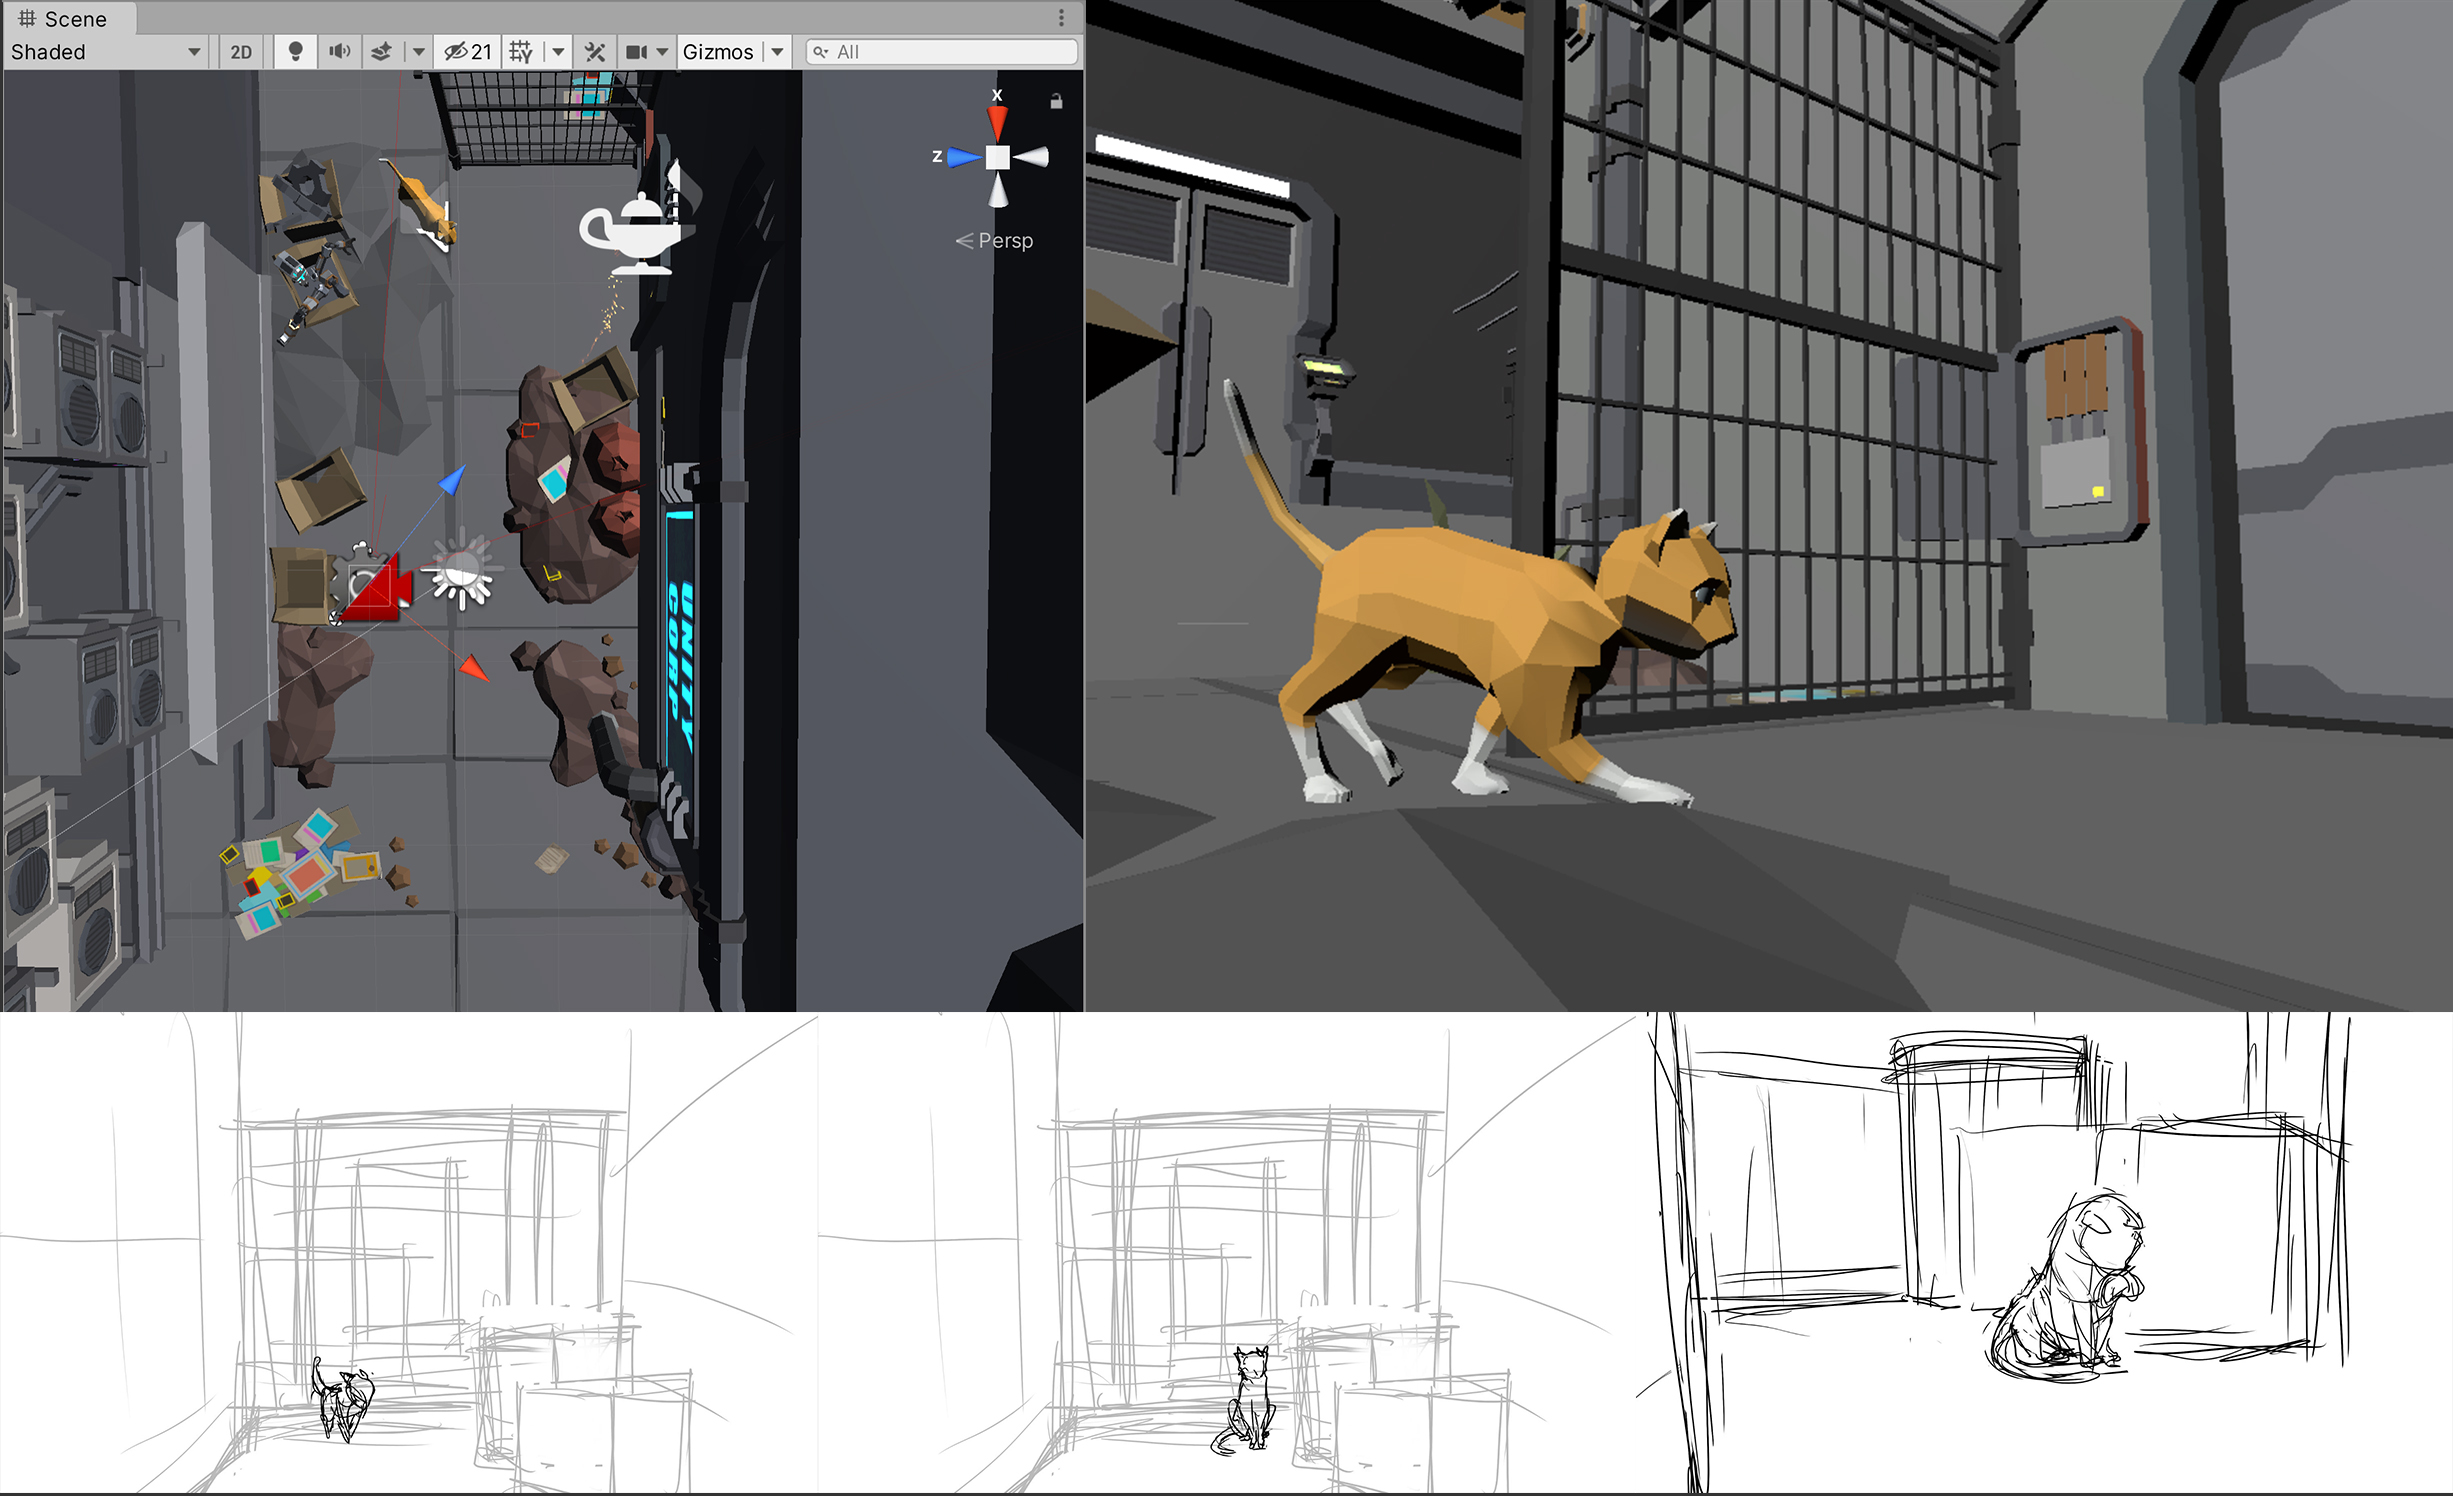2453x1496 pixels.
Task: Toggle the scene gizmo rotation lock icon
Action: click(1056, 101)
